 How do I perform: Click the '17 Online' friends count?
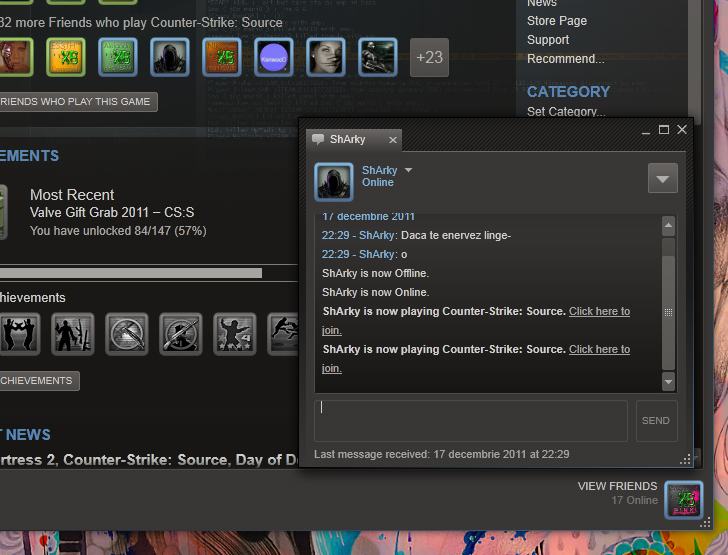pyautogui.click(x=635, y=500)
